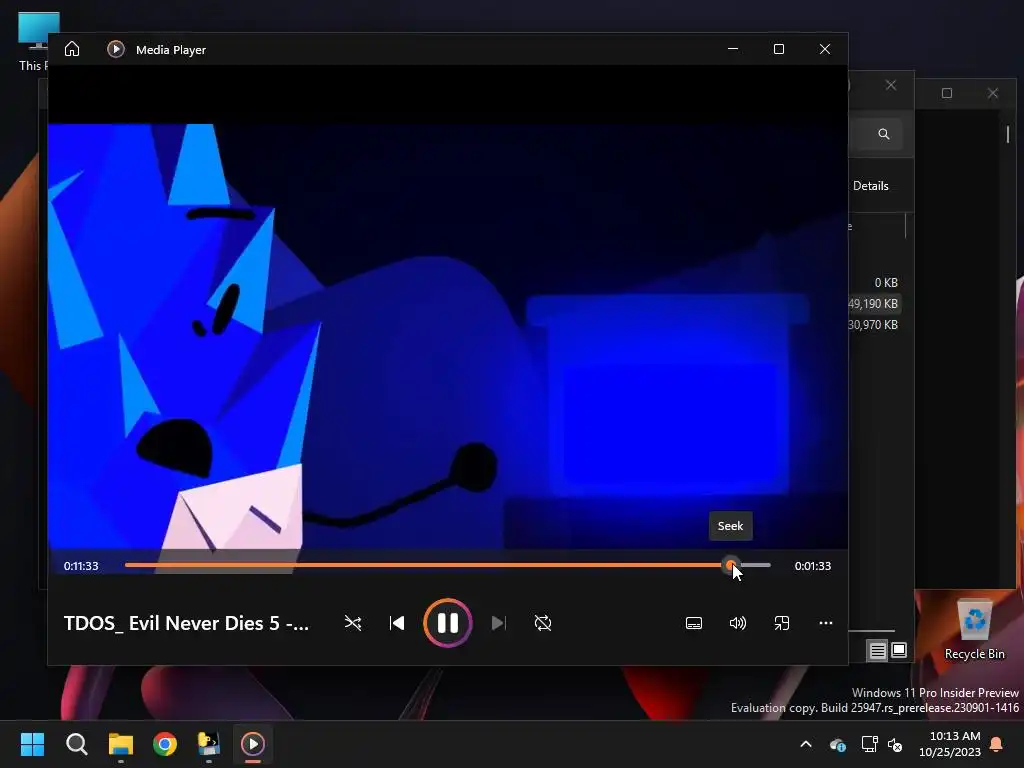Open clock and calendar 10:13 AM

coord(950,744)
